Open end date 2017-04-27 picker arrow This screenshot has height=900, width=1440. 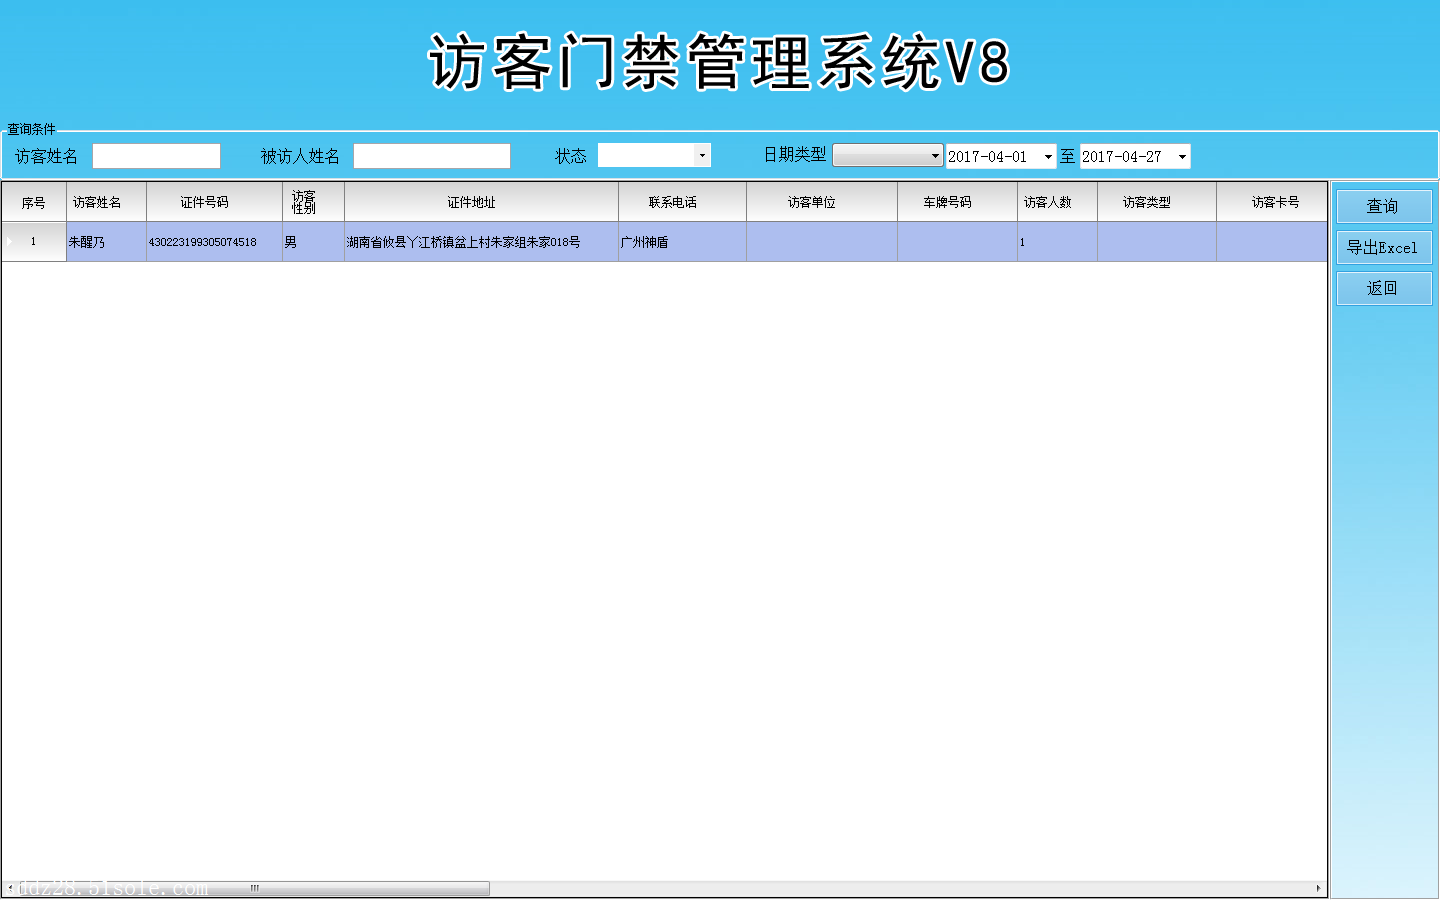[1182, 156]
